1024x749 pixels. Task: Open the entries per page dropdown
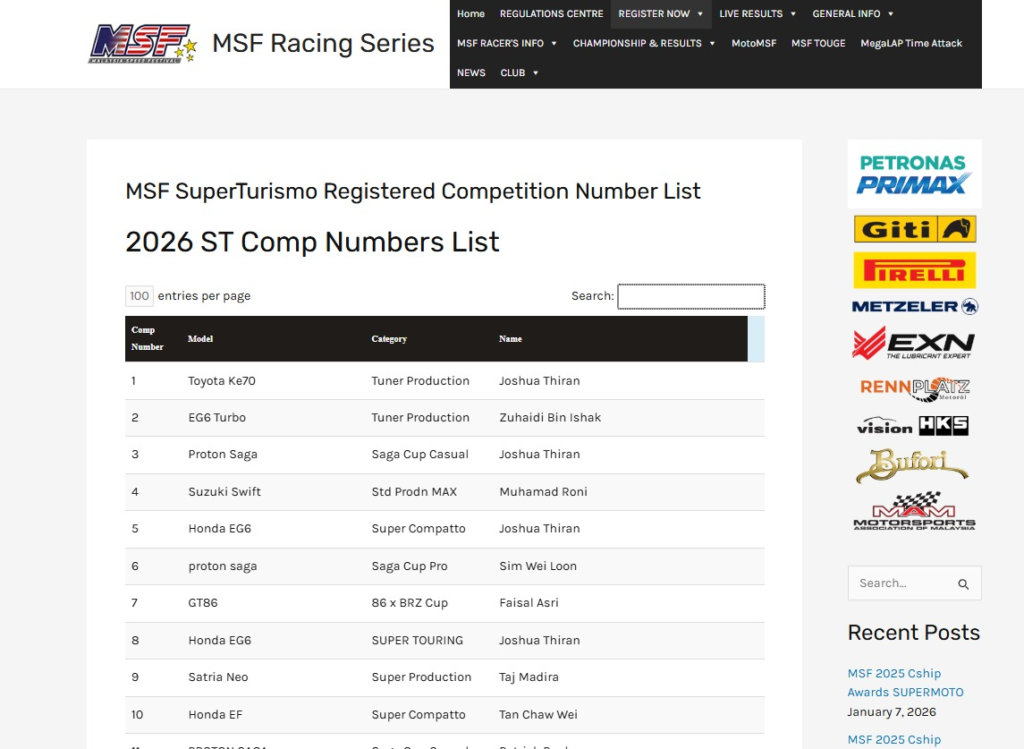tap(139, 296)
